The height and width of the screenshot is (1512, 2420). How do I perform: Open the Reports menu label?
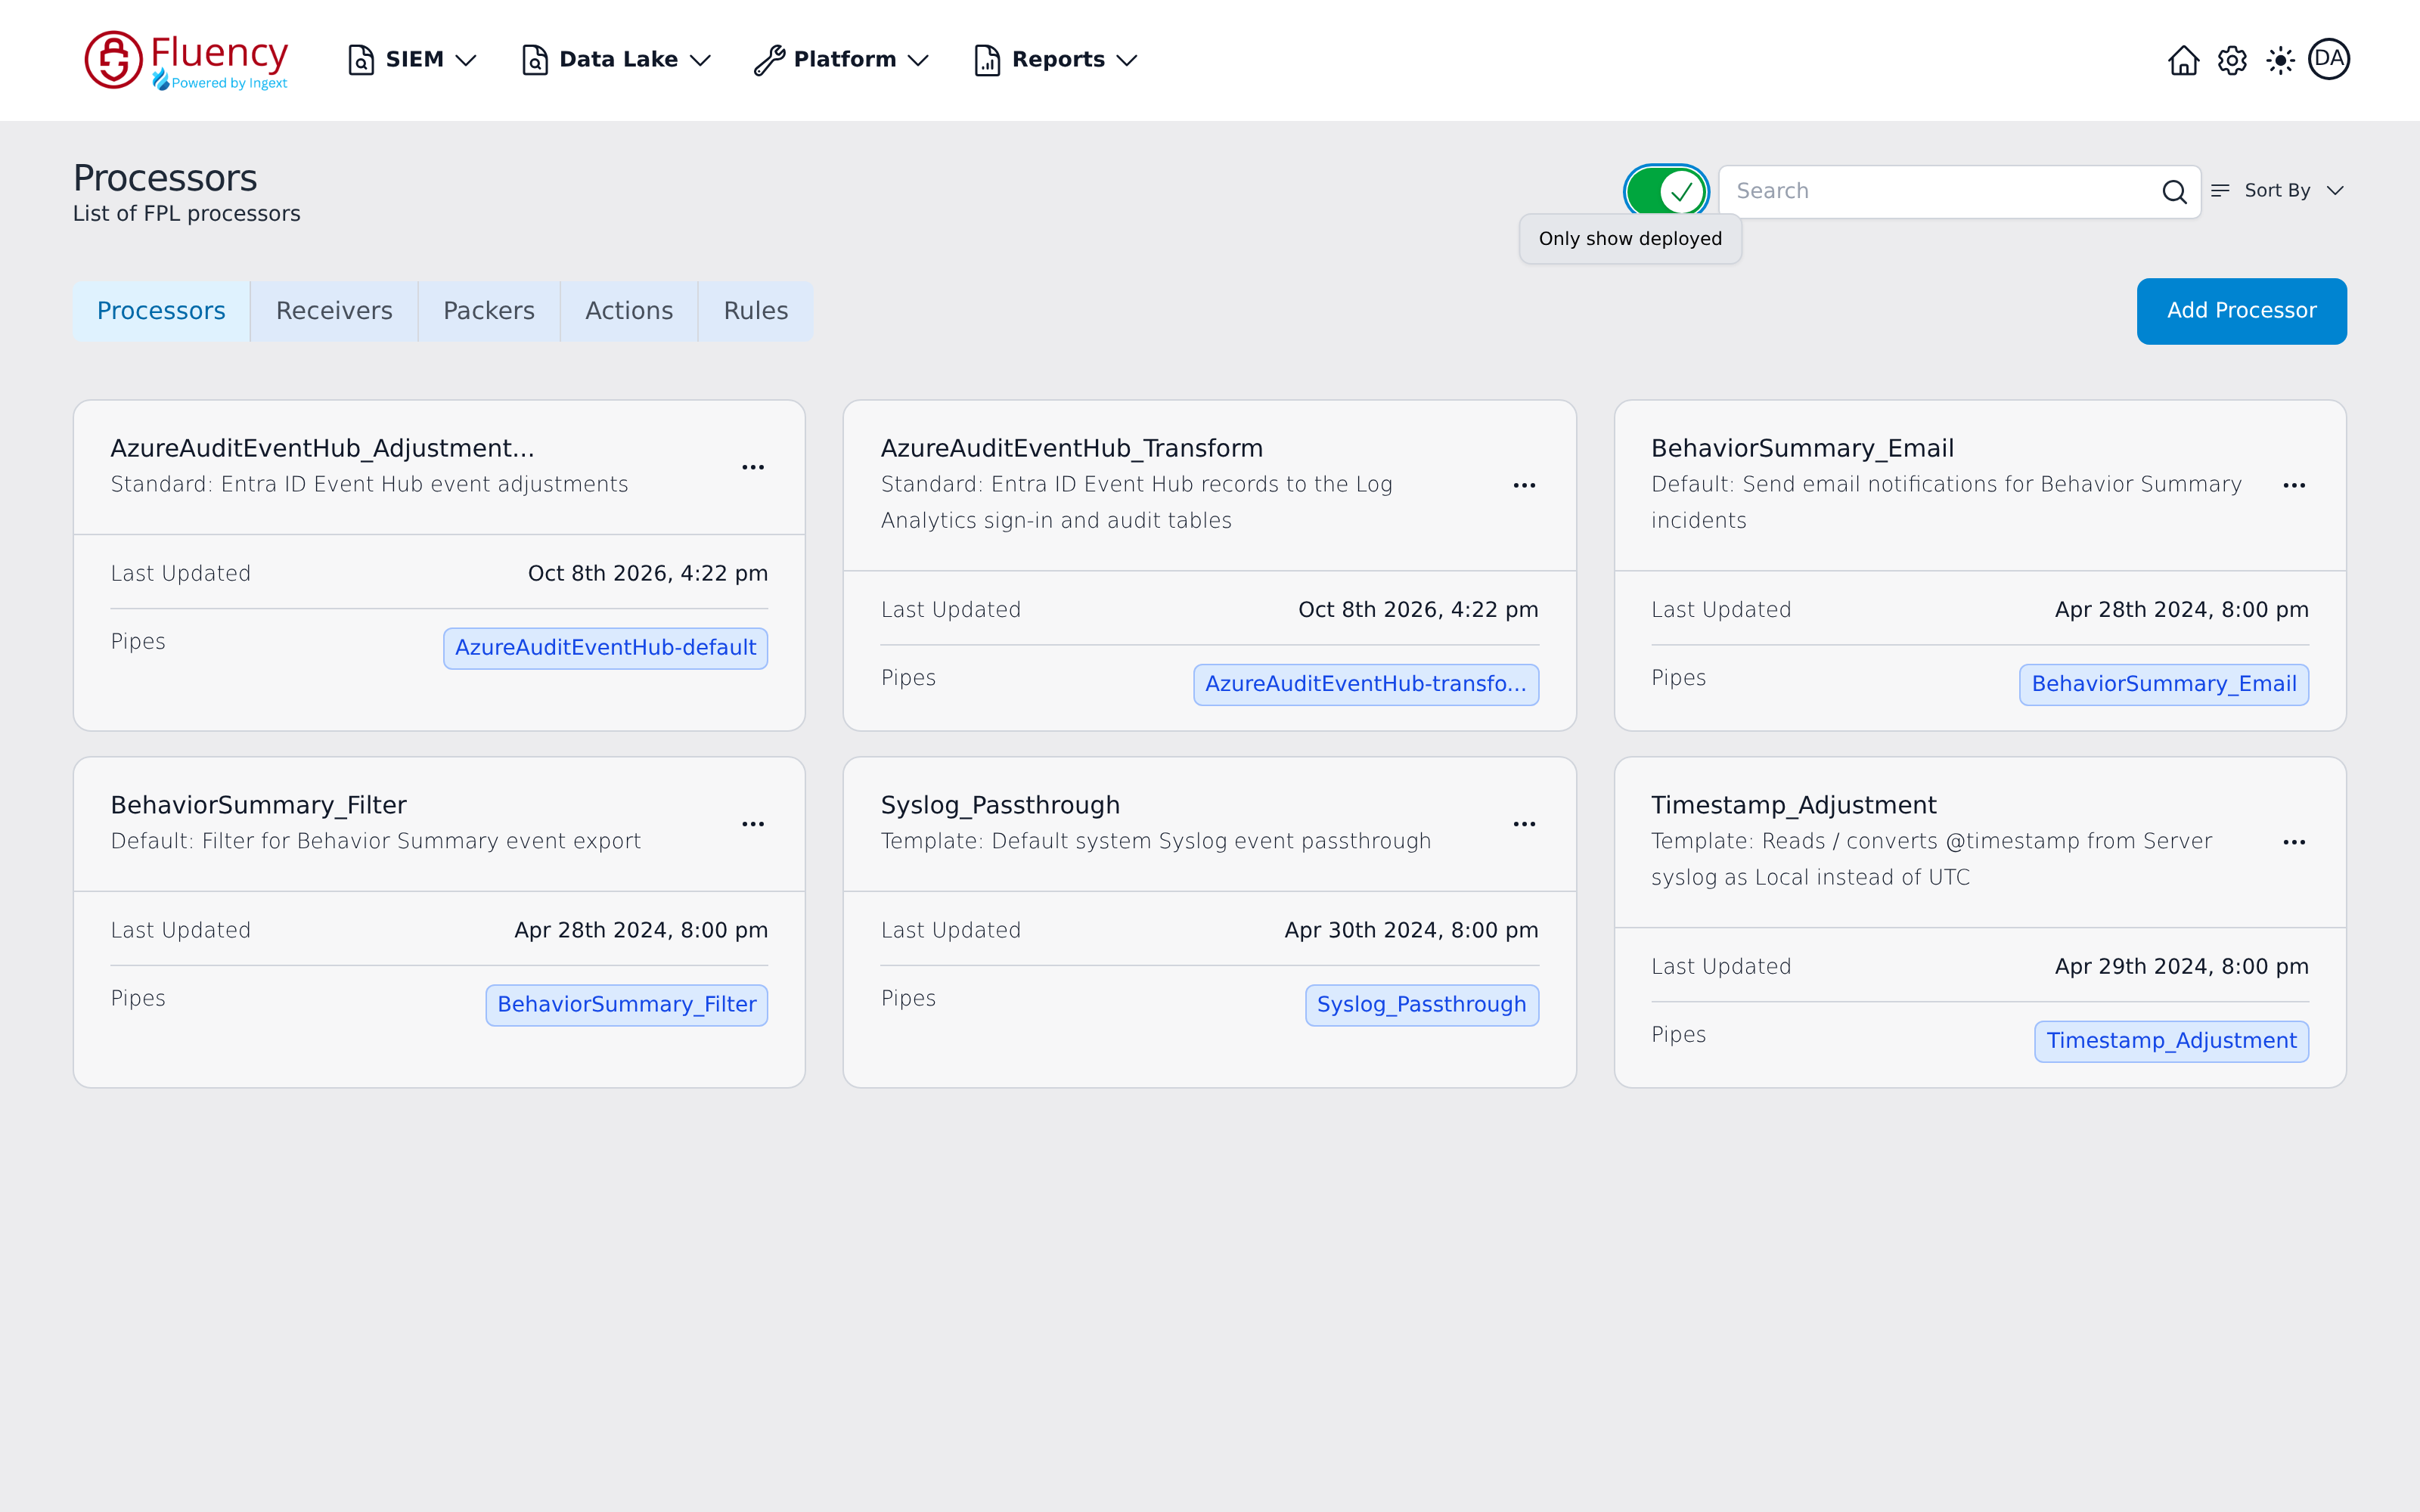[x=1058, y=59]
